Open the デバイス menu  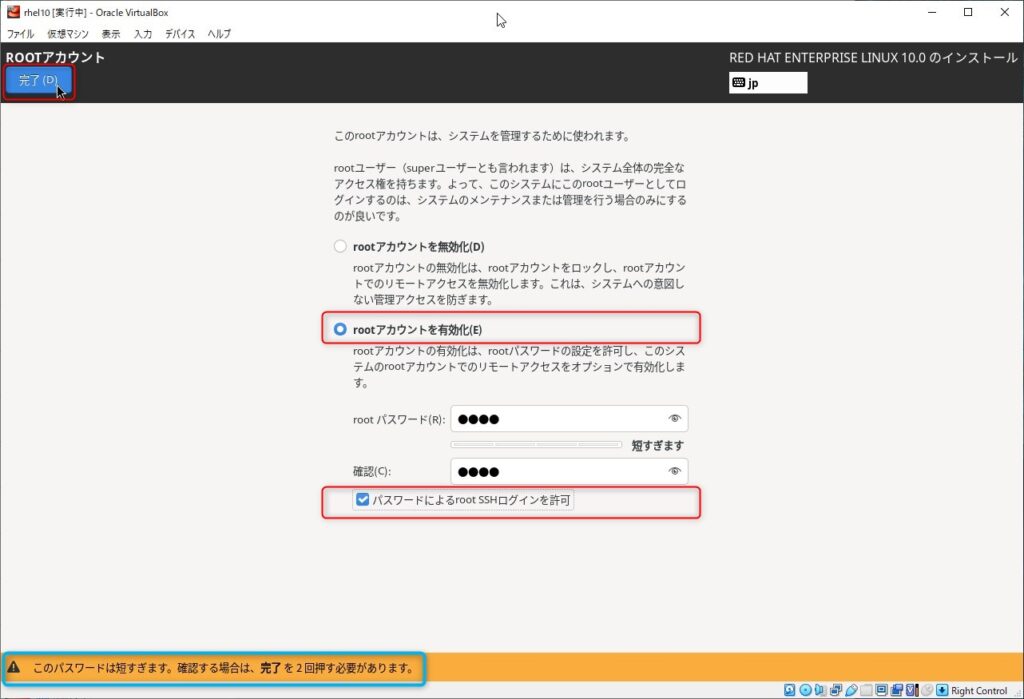[x=180, y=34]
